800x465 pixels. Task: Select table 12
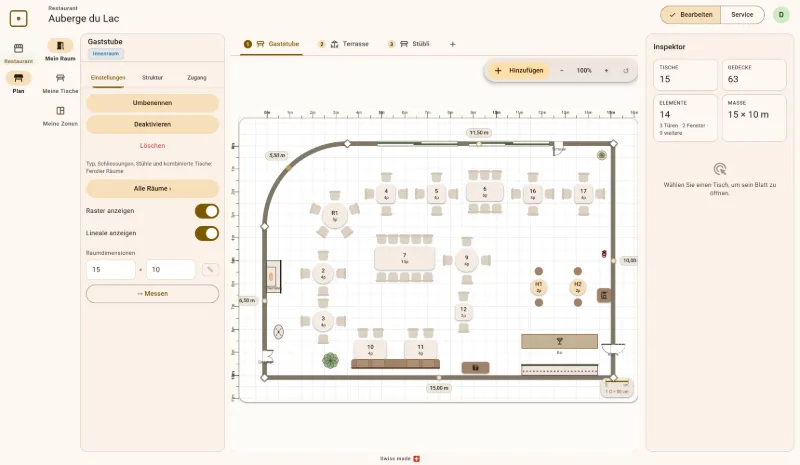pos(463,311)
